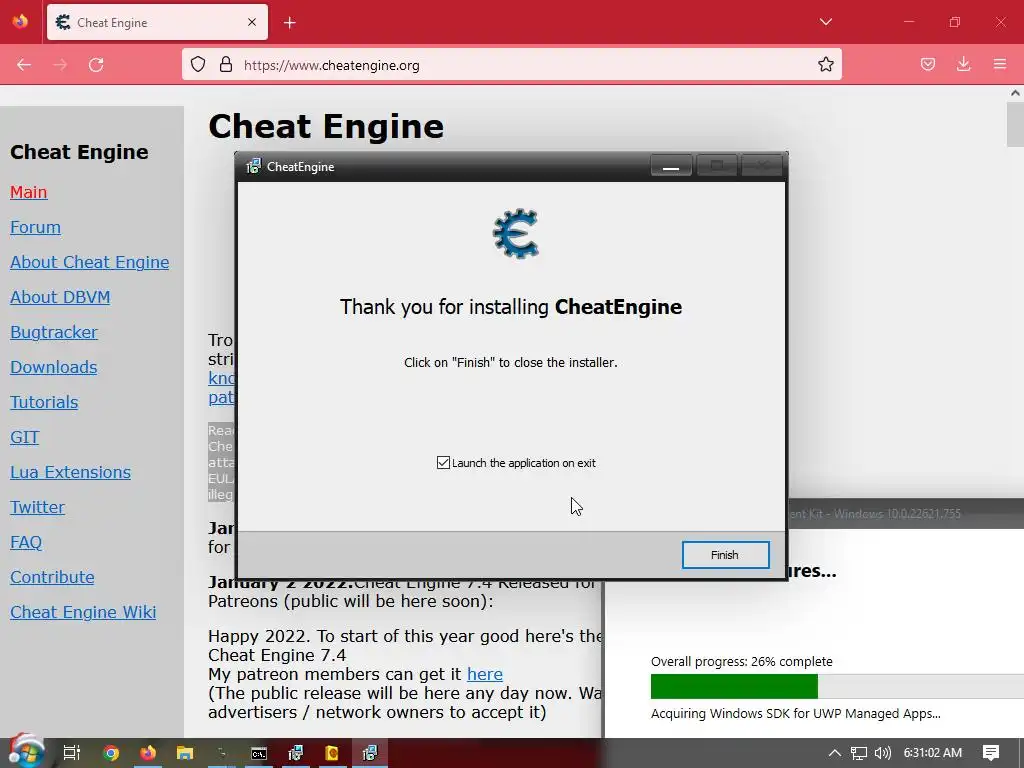Viewport: 1024px width, 768px height.
Task: Switch to Firefox in the taskbar
Action: pyautogui.click(x=148, y=753)
